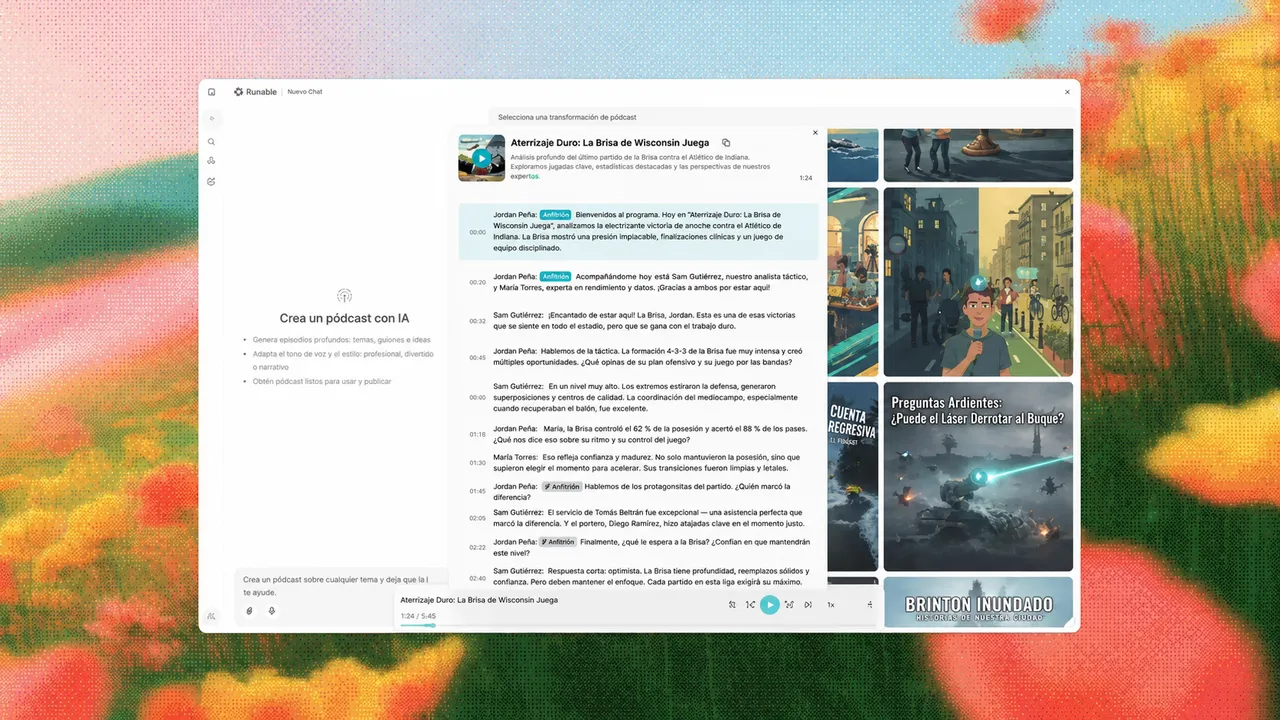Play 'Preguntas Ardientes' with its center play button
The height and width of the screenshot is (720, 1280).
click(x=978, y=477)
